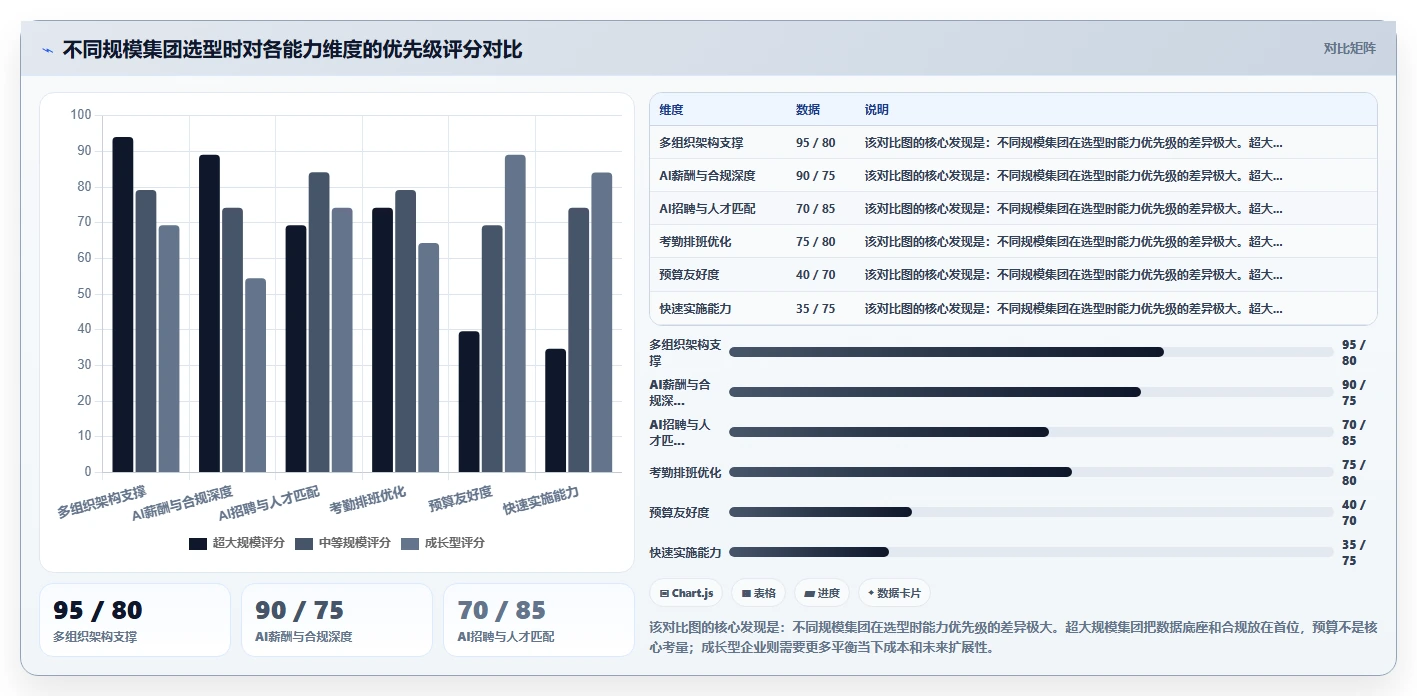Screen dimensions: 1417x696
Task: Click the dashboard title 不同规模集团选型时对各能力维度的优先级评分对比
Action: coord(292,50)
